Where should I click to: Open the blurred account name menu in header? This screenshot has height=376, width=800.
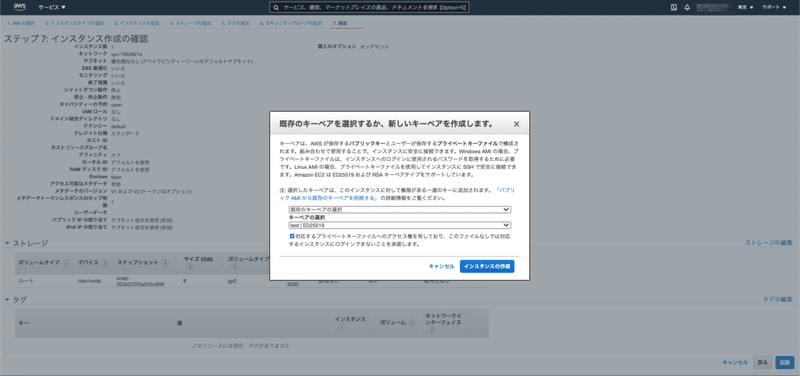[713, 8]
